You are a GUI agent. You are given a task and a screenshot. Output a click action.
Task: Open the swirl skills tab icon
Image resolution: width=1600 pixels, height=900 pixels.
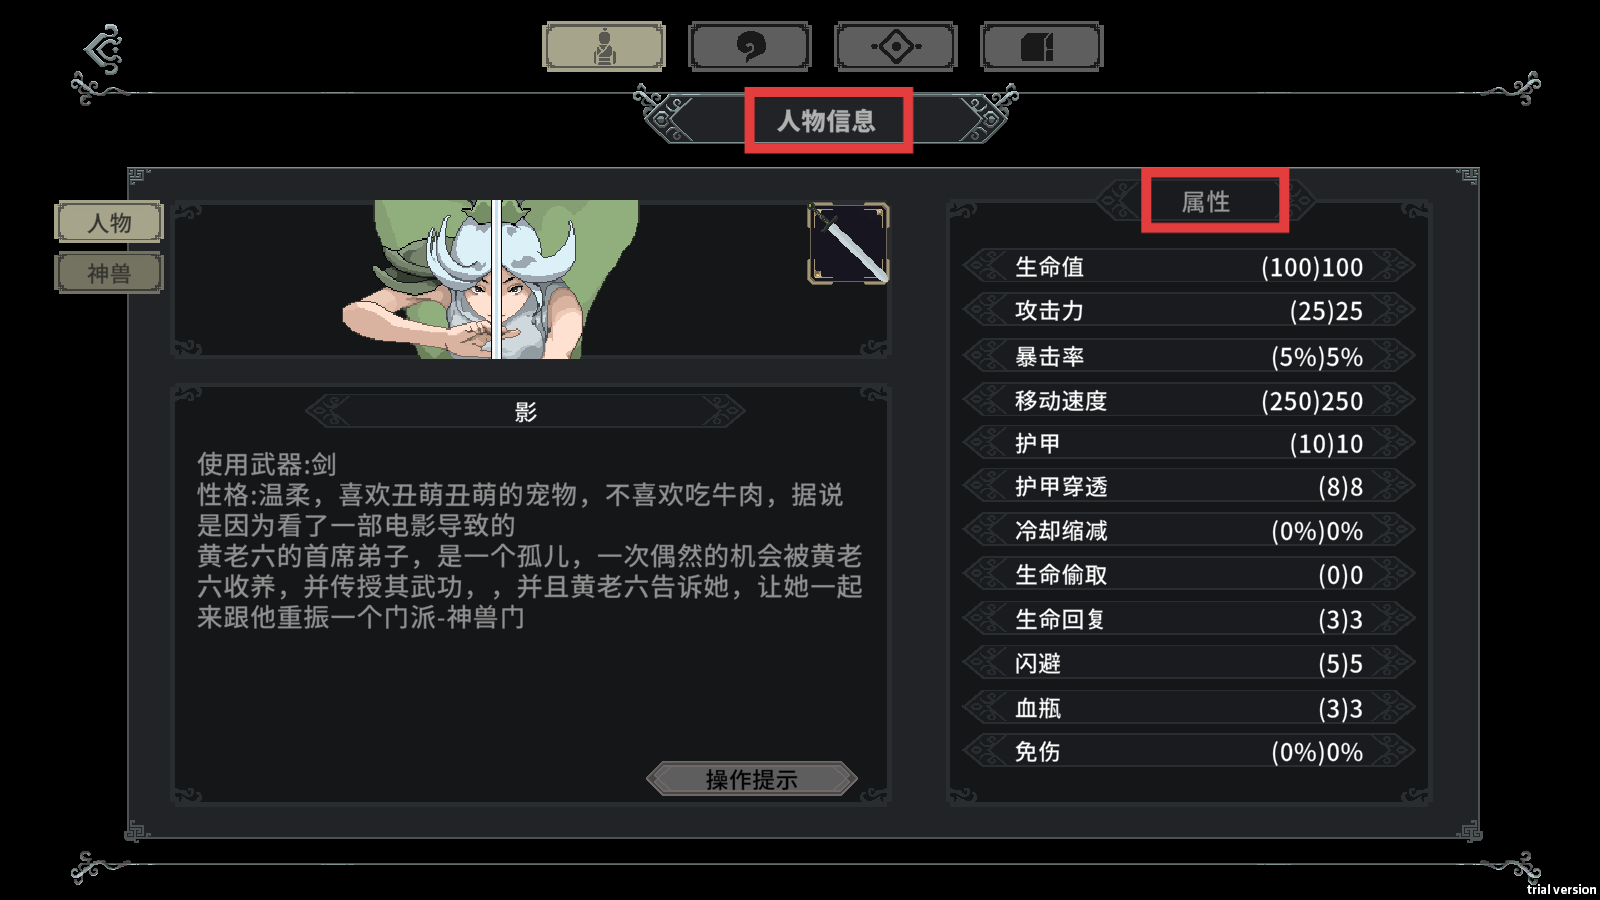pos(750,47)
